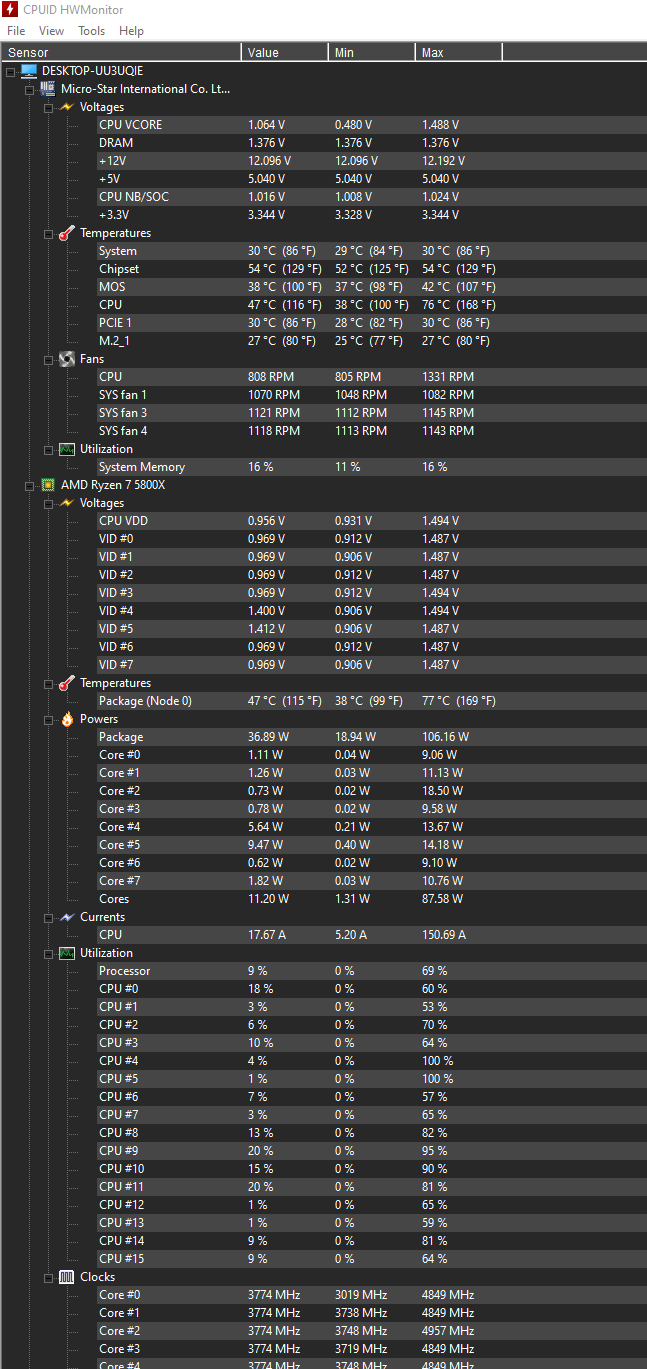Collapse the motherboard Voltages group
This screenshot has width=647, height=1369.
point(48,107)
